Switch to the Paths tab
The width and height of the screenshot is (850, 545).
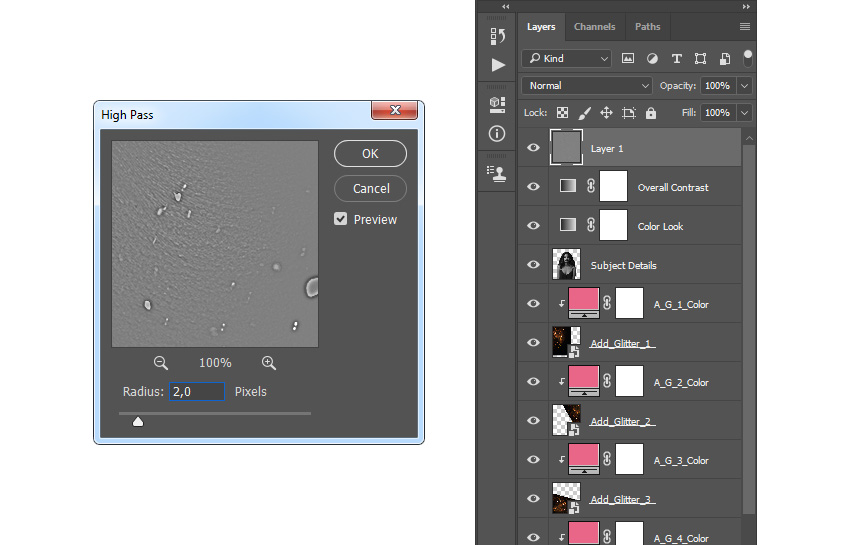648,27
